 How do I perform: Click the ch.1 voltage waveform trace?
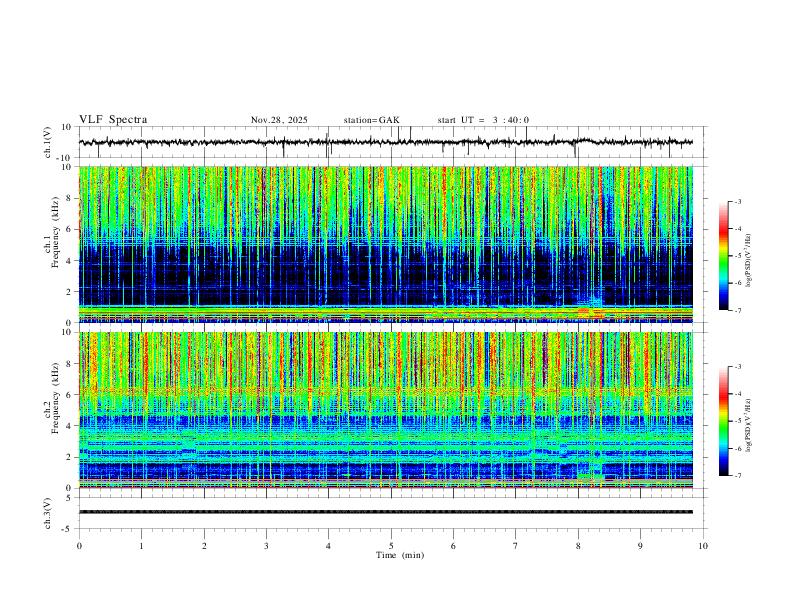tap(386, 142)
